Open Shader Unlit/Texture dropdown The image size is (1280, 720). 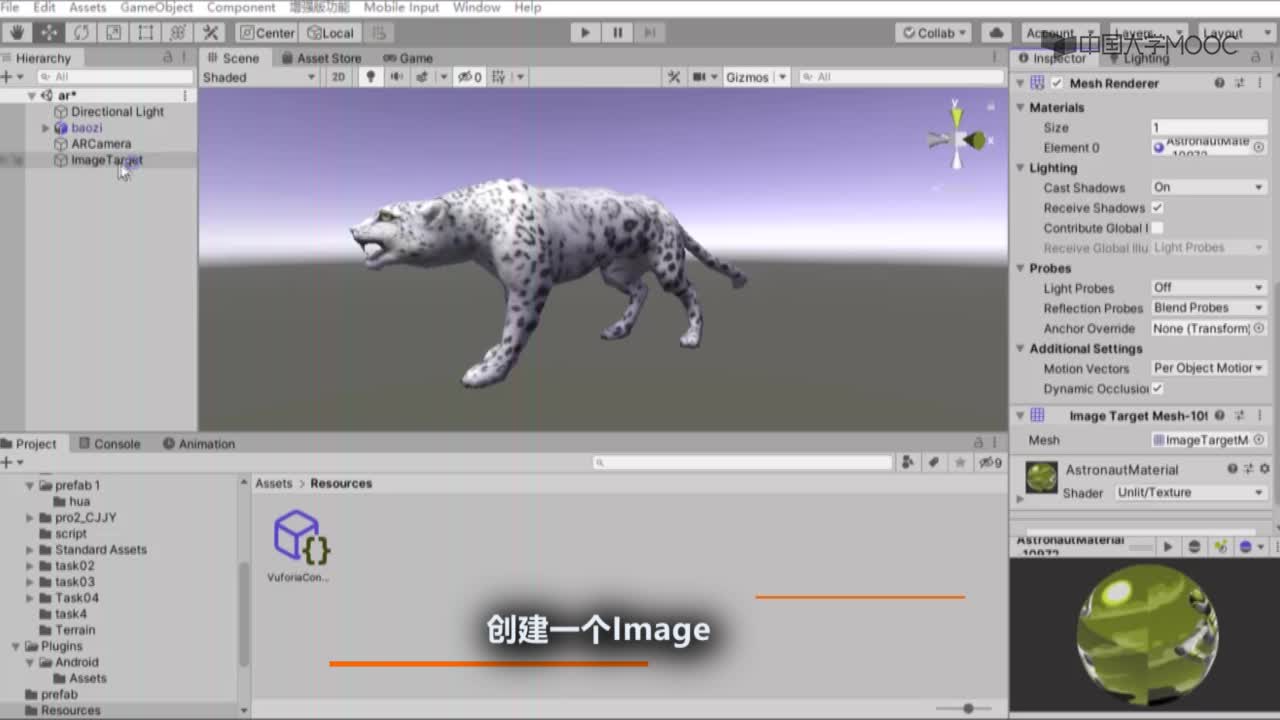tap(1190, 492)
